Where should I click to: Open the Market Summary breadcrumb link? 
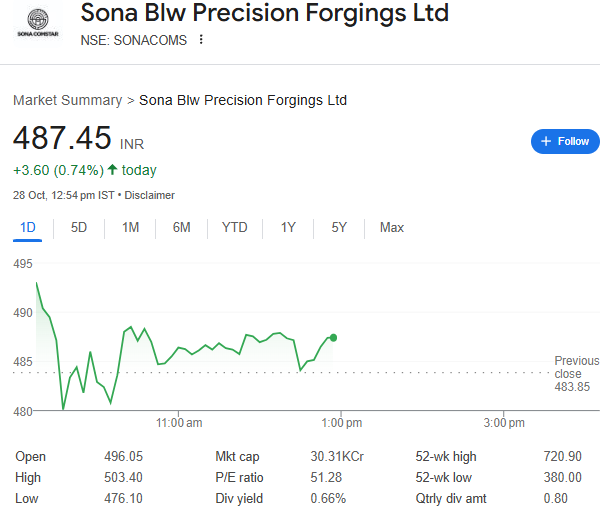click(66, 100)
